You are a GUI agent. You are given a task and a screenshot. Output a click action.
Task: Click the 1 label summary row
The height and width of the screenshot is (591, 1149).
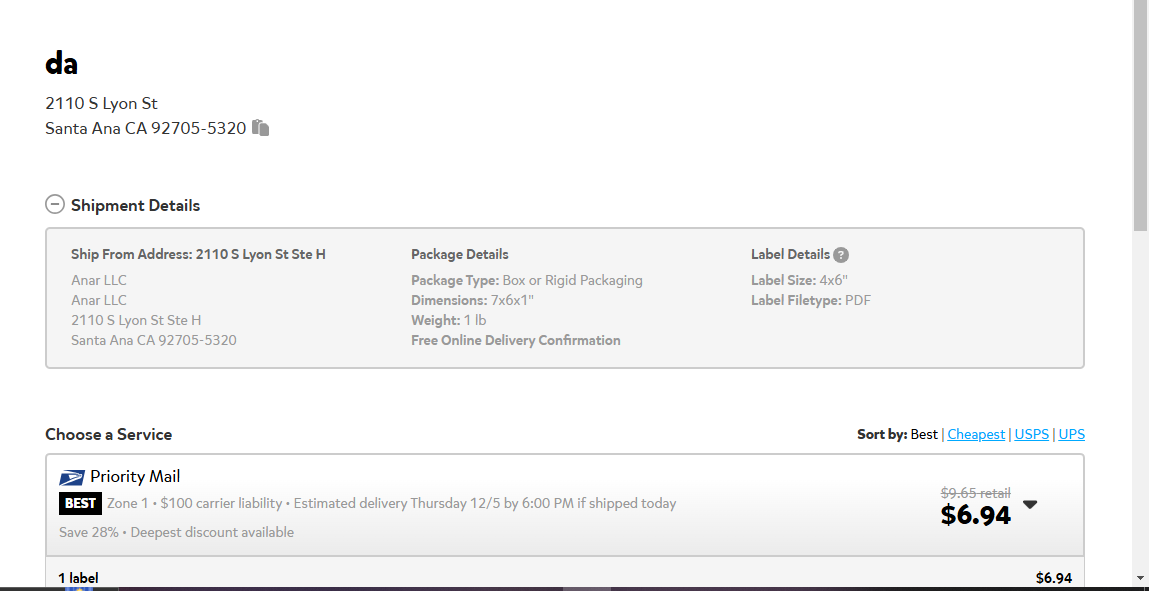565,576
